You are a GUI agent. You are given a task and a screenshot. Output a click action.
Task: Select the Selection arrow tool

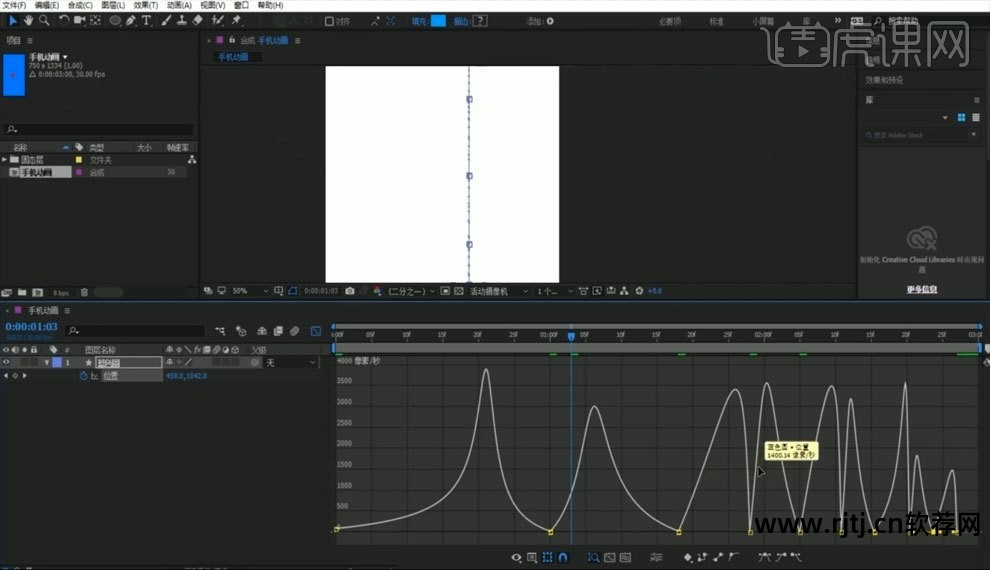12,21
